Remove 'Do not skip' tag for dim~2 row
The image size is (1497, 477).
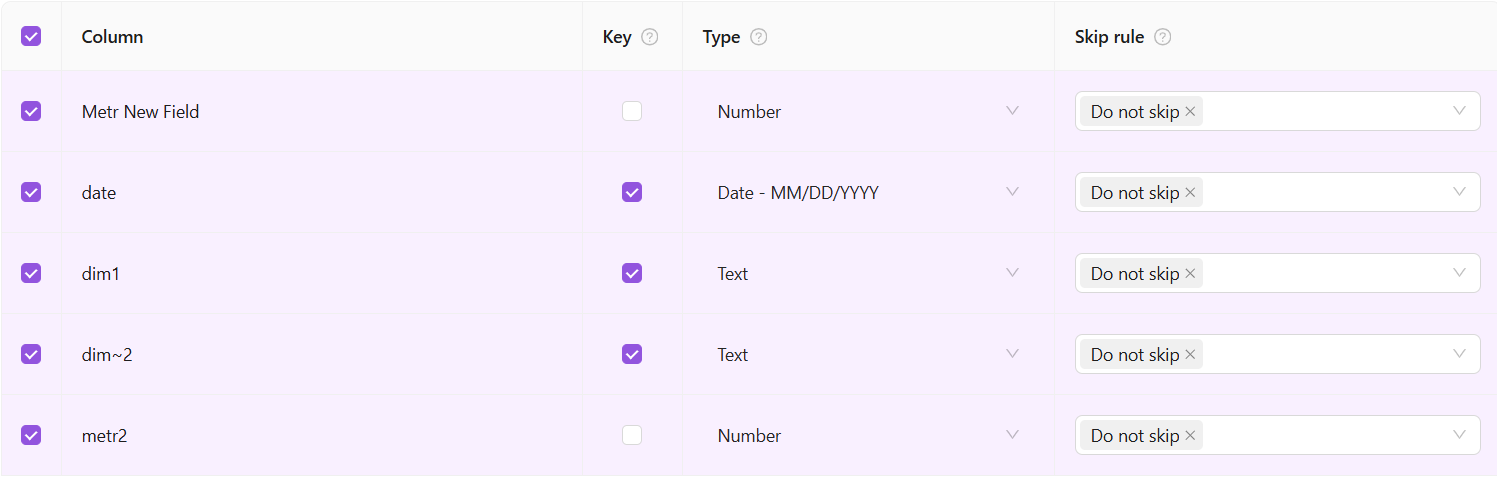pyautogui.click(x=1190, y=355)
